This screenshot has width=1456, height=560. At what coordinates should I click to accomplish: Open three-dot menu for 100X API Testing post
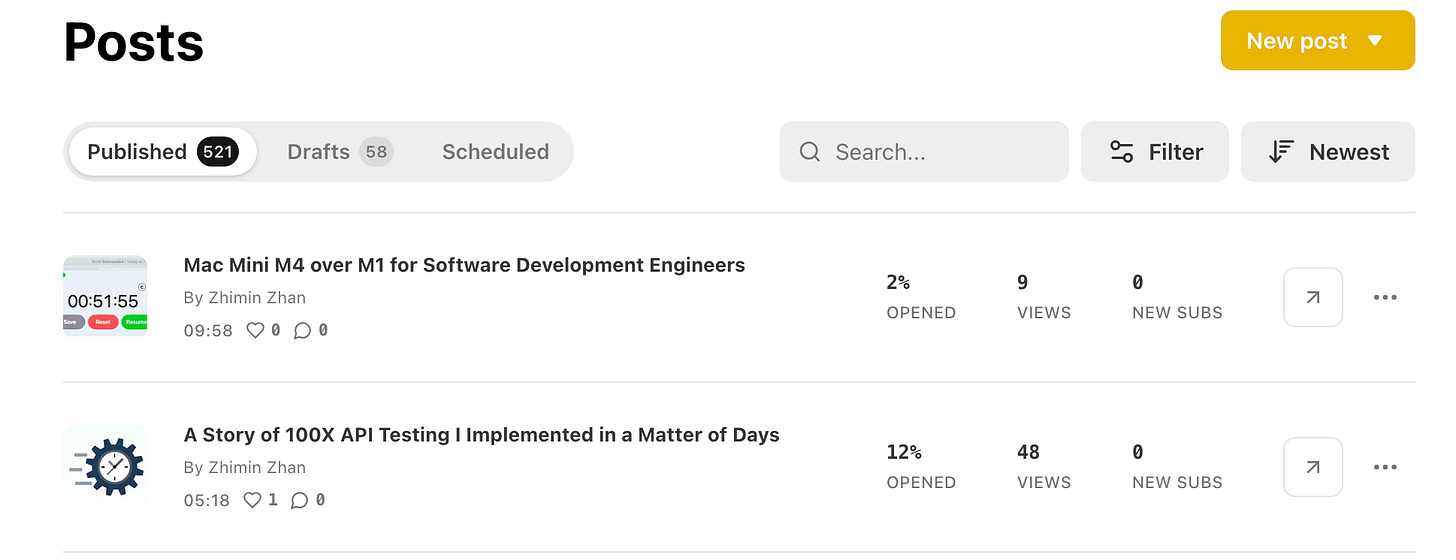[x=1385, y=467]
